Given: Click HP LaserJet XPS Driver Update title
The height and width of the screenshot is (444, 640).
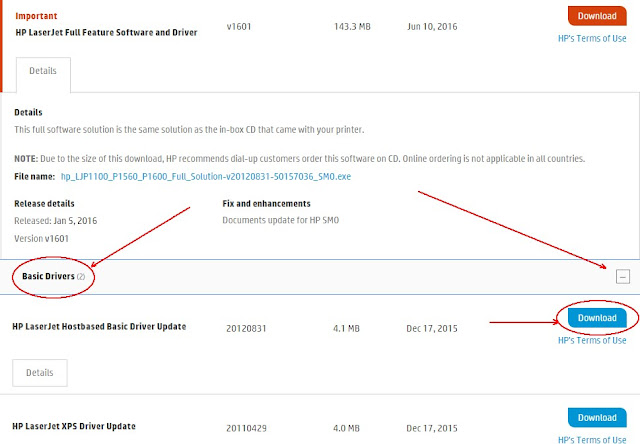Looking at the screenshot, I should click(74, 426).
